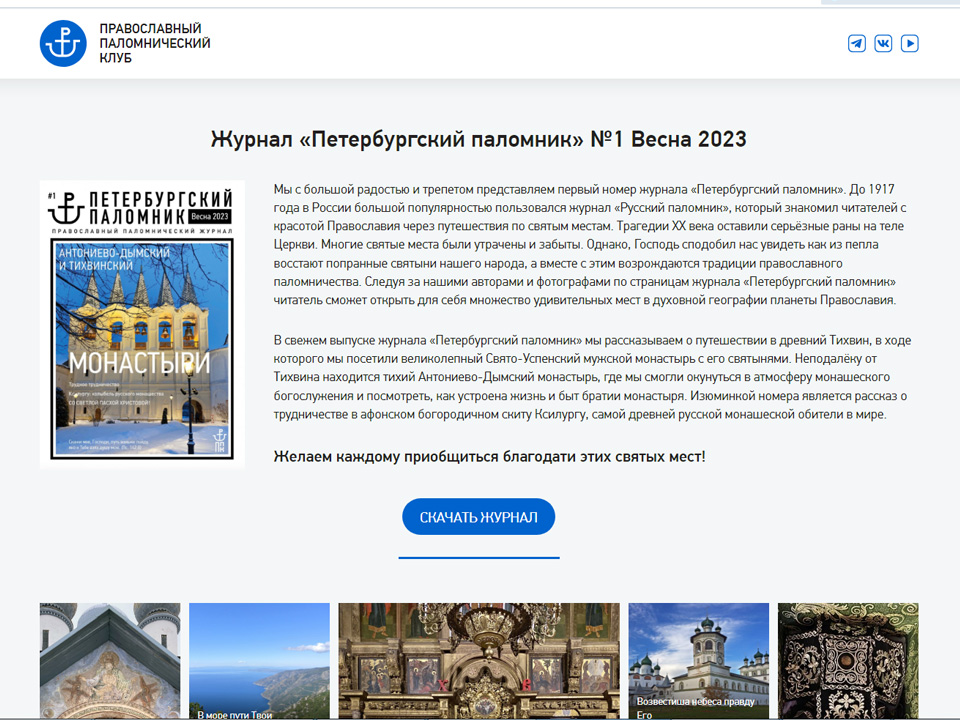Open the Telegram channel icon
Viewport: 960px width, 720px height.
[x=857, y=43]
